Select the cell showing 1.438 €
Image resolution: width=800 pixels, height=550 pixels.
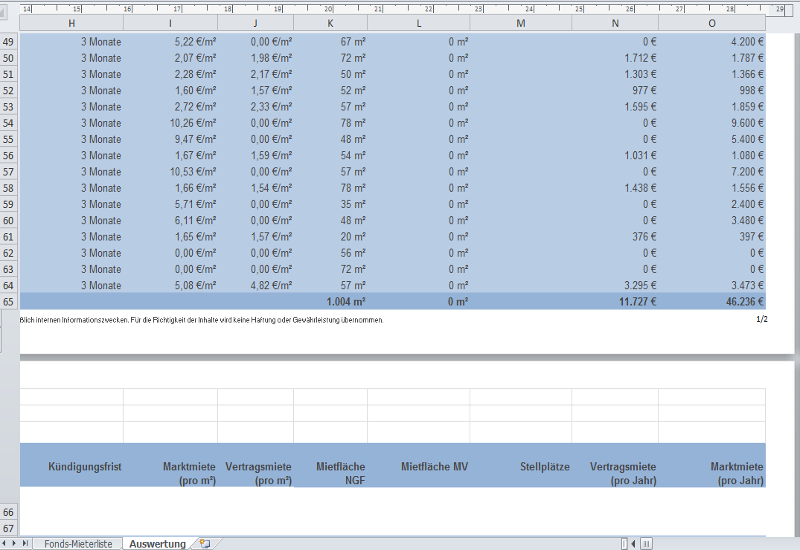(615, 188)
